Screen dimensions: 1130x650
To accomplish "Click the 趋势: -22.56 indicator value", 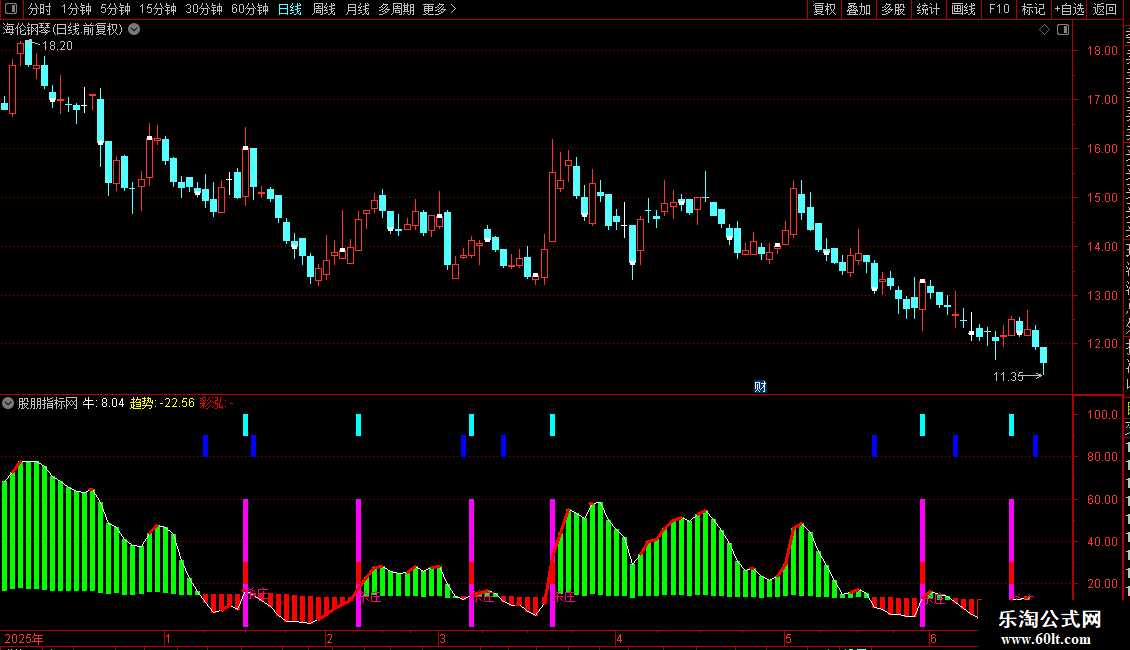I will pyautogui.click(x=162, y=404).
